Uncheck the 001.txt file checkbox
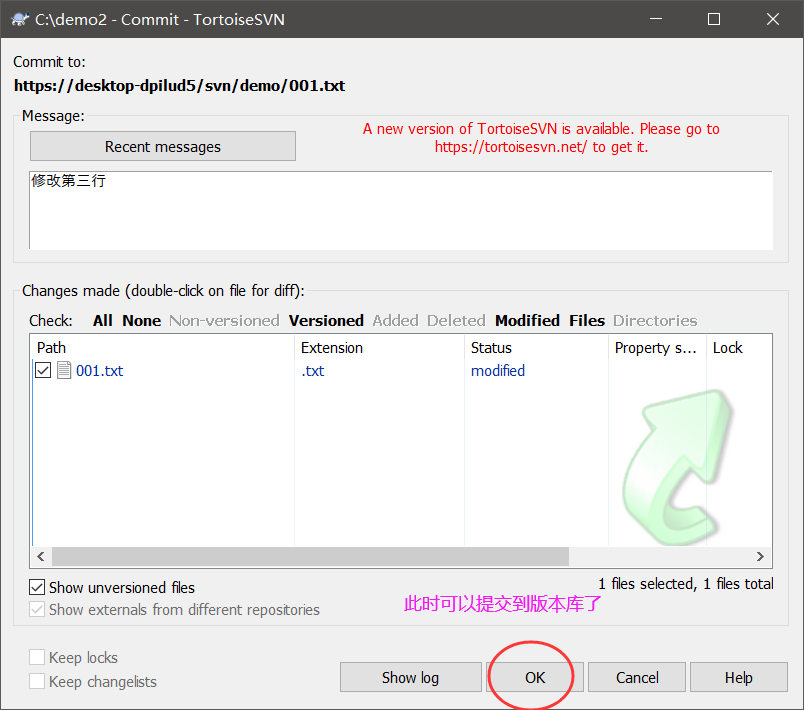 (x=43, y=370)
